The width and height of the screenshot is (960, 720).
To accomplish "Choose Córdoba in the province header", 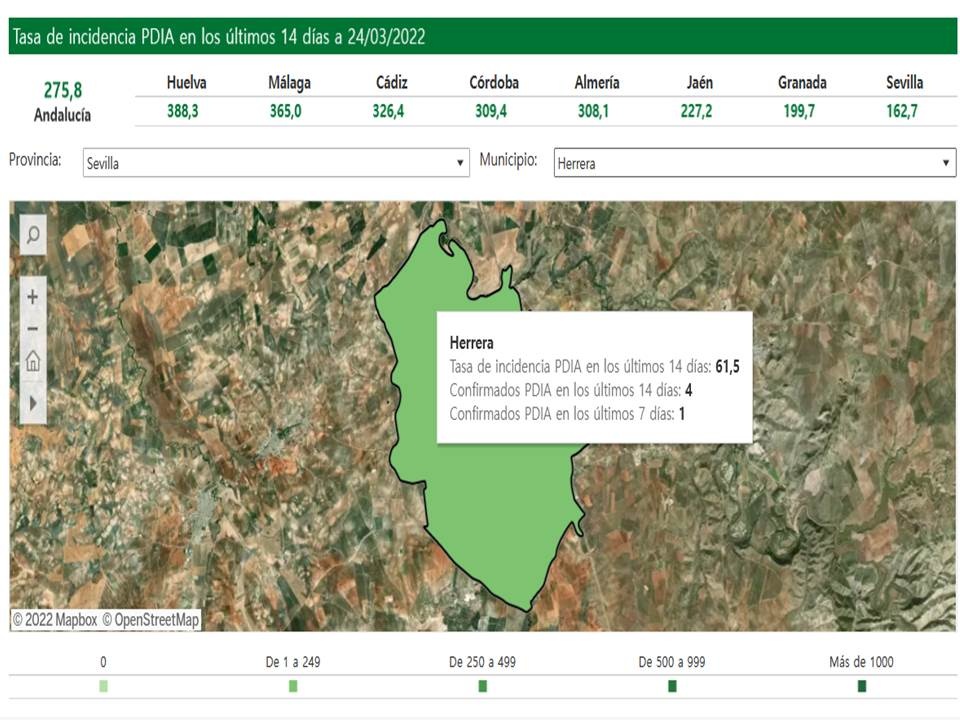I will point(494,83).
